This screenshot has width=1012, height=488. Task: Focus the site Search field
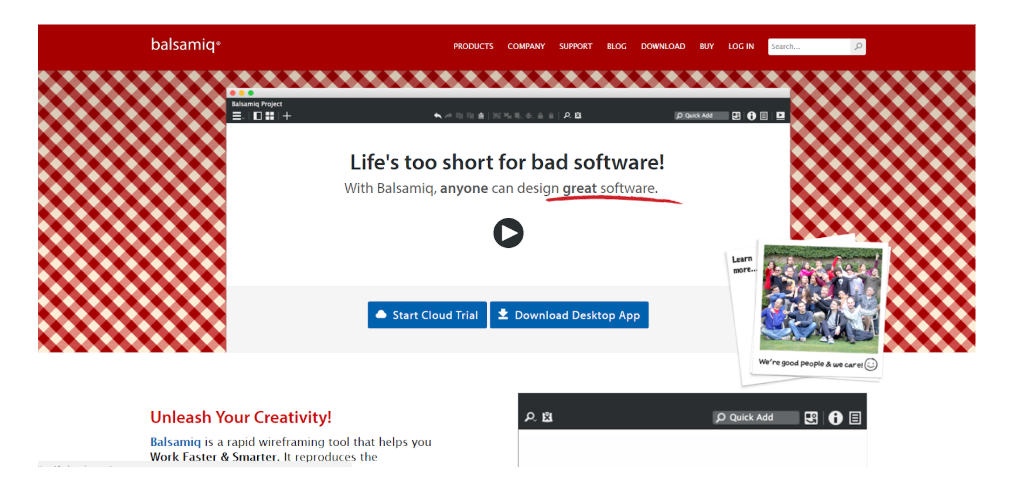[x=809, y=46]
